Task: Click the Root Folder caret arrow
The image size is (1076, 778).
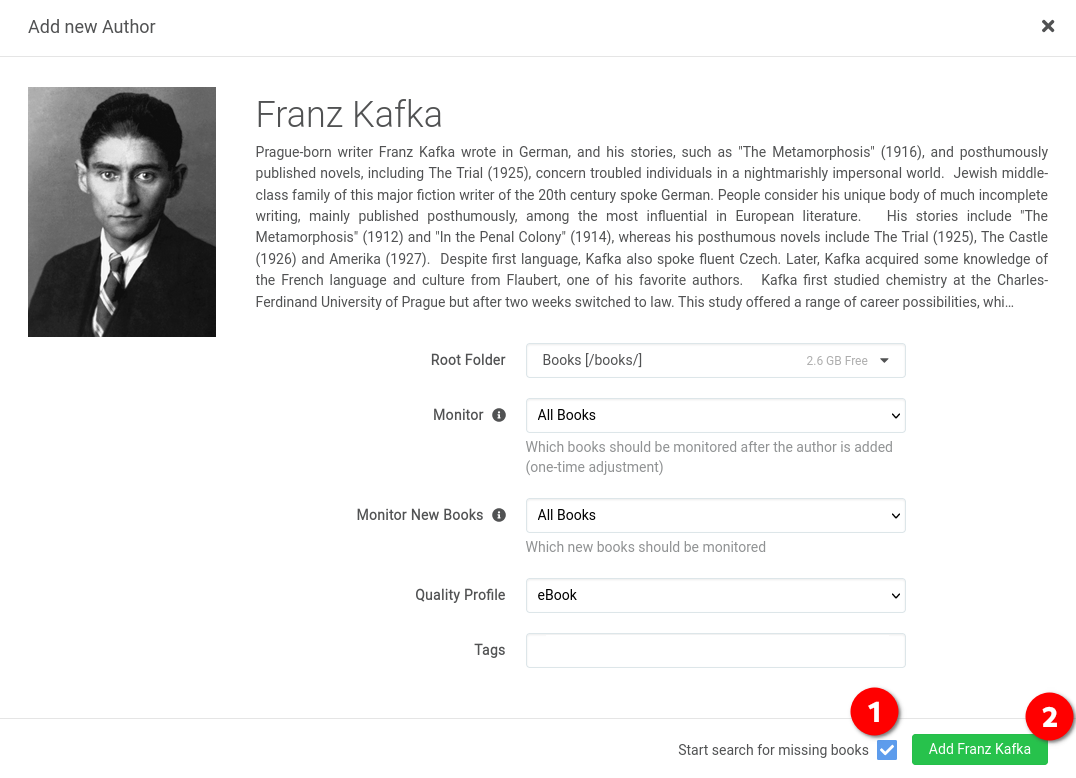Action: point(884,360)
